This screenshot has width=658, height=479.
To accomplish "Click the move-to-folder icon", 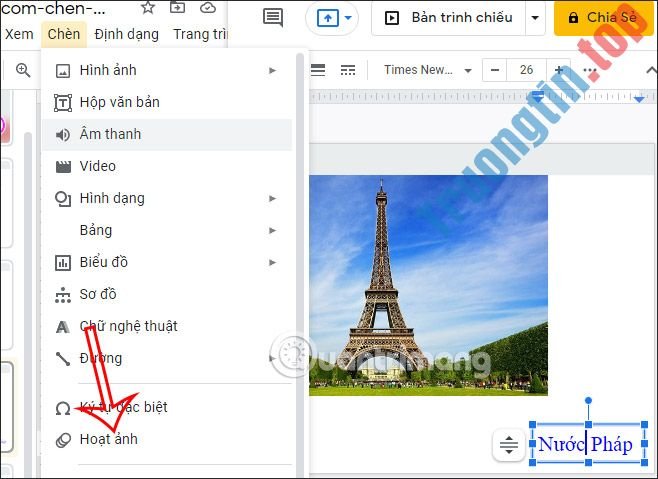I will coord(178,7).
